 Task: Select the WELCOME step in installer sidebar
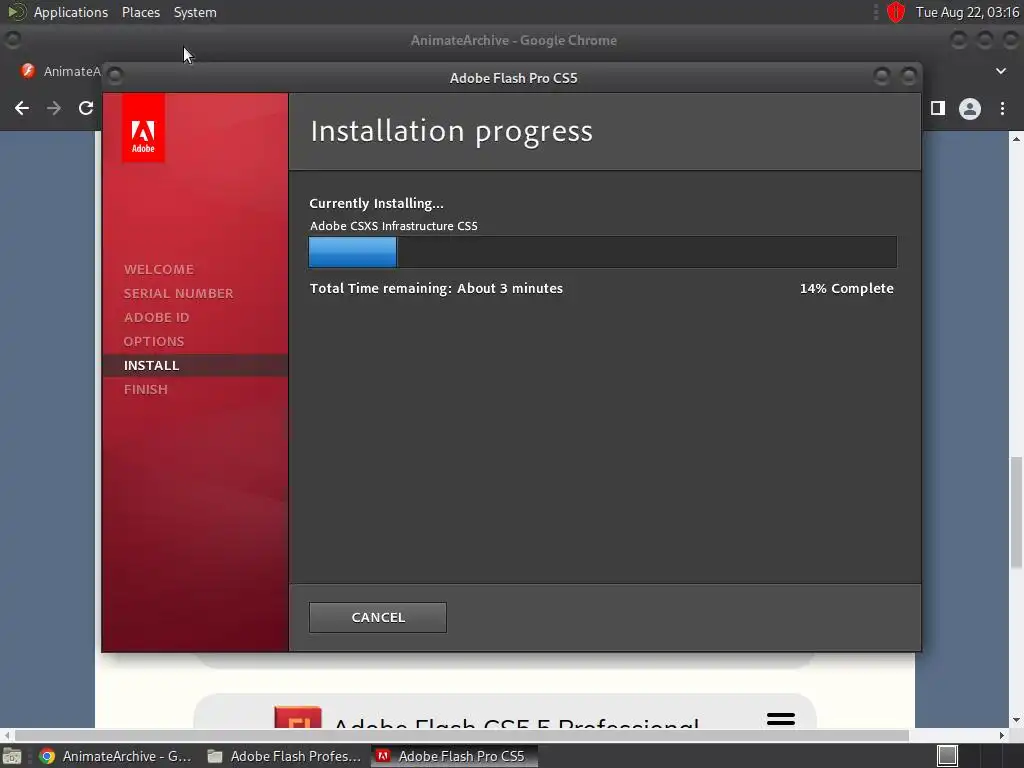159,269
